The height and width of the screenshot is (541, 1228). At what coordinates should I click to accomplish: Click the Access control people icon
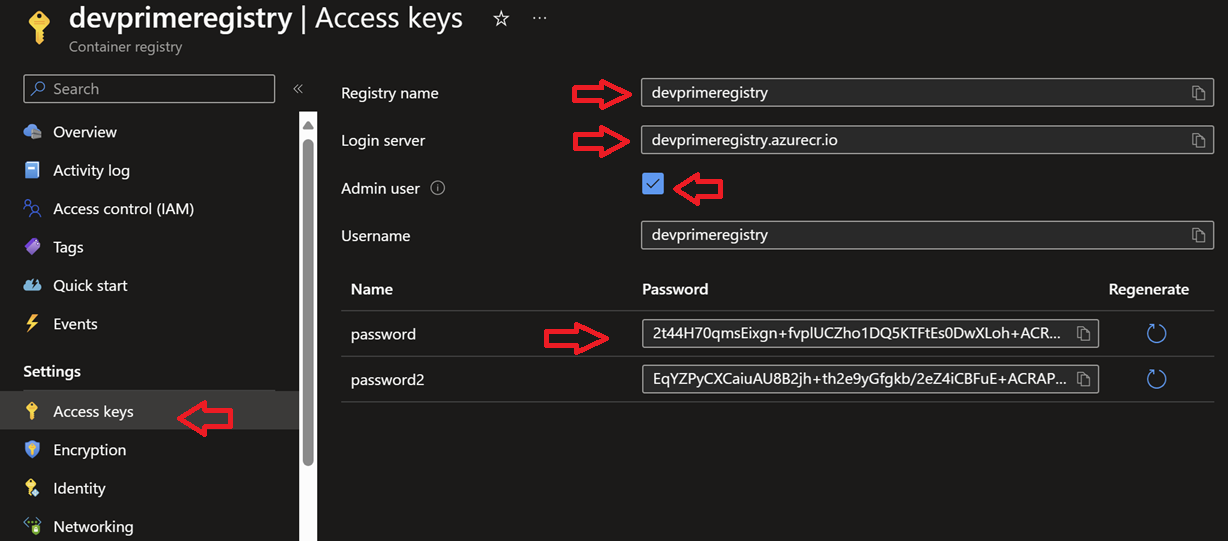[33, 209]
